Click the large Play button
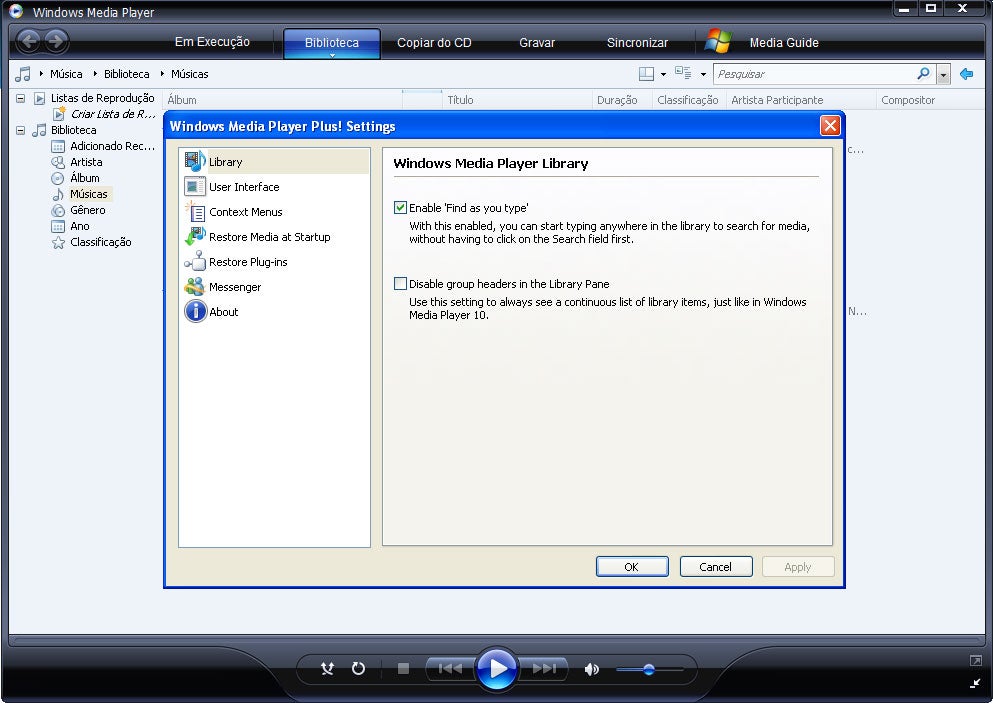The image size is (993, 703). pos(497,669)
